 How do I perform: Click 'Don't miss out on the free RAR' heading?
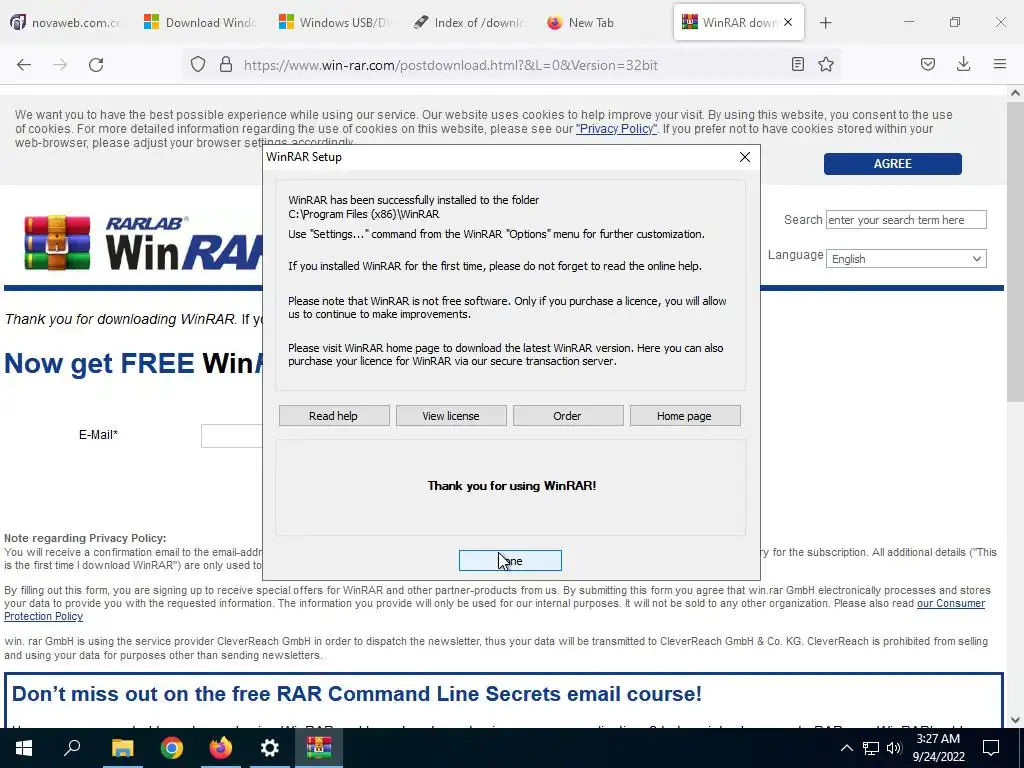tap(357, 694)
